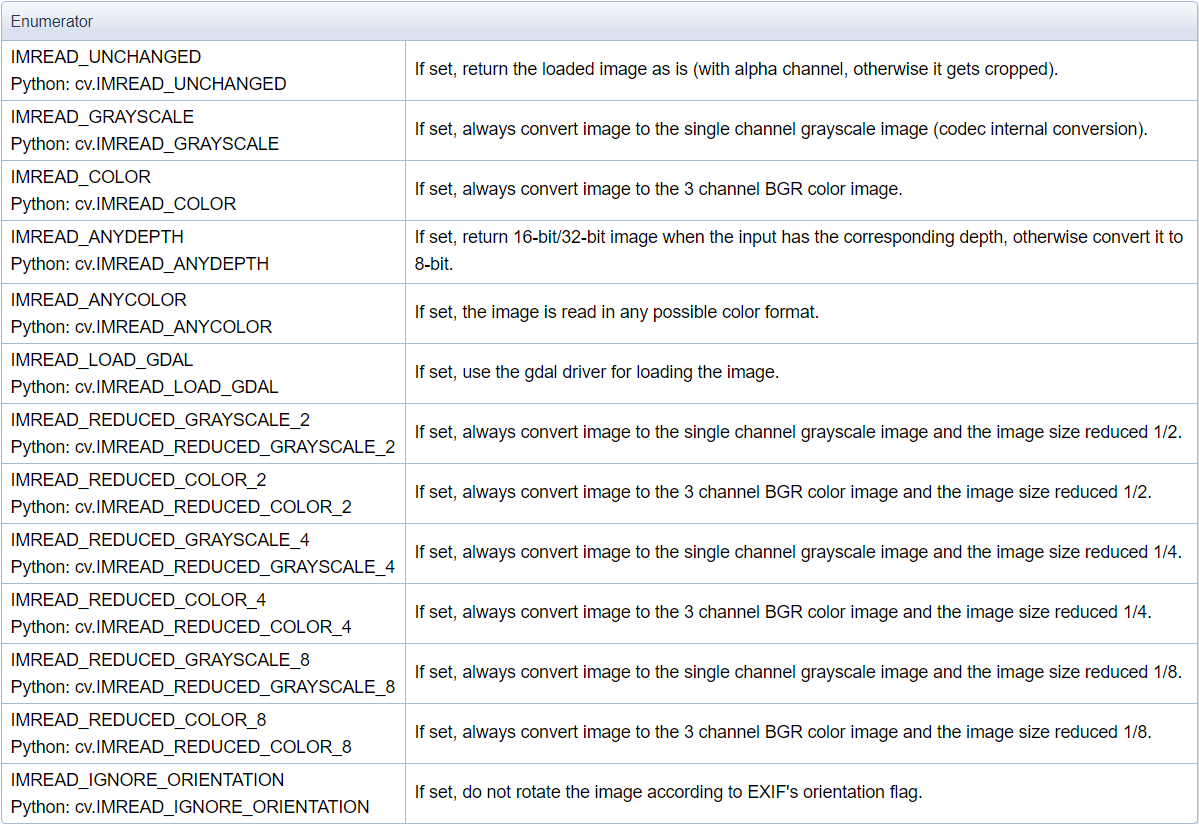Select the IMREAD_IGNORE_ORIENTATION enumerator name

tap(148, 780)
